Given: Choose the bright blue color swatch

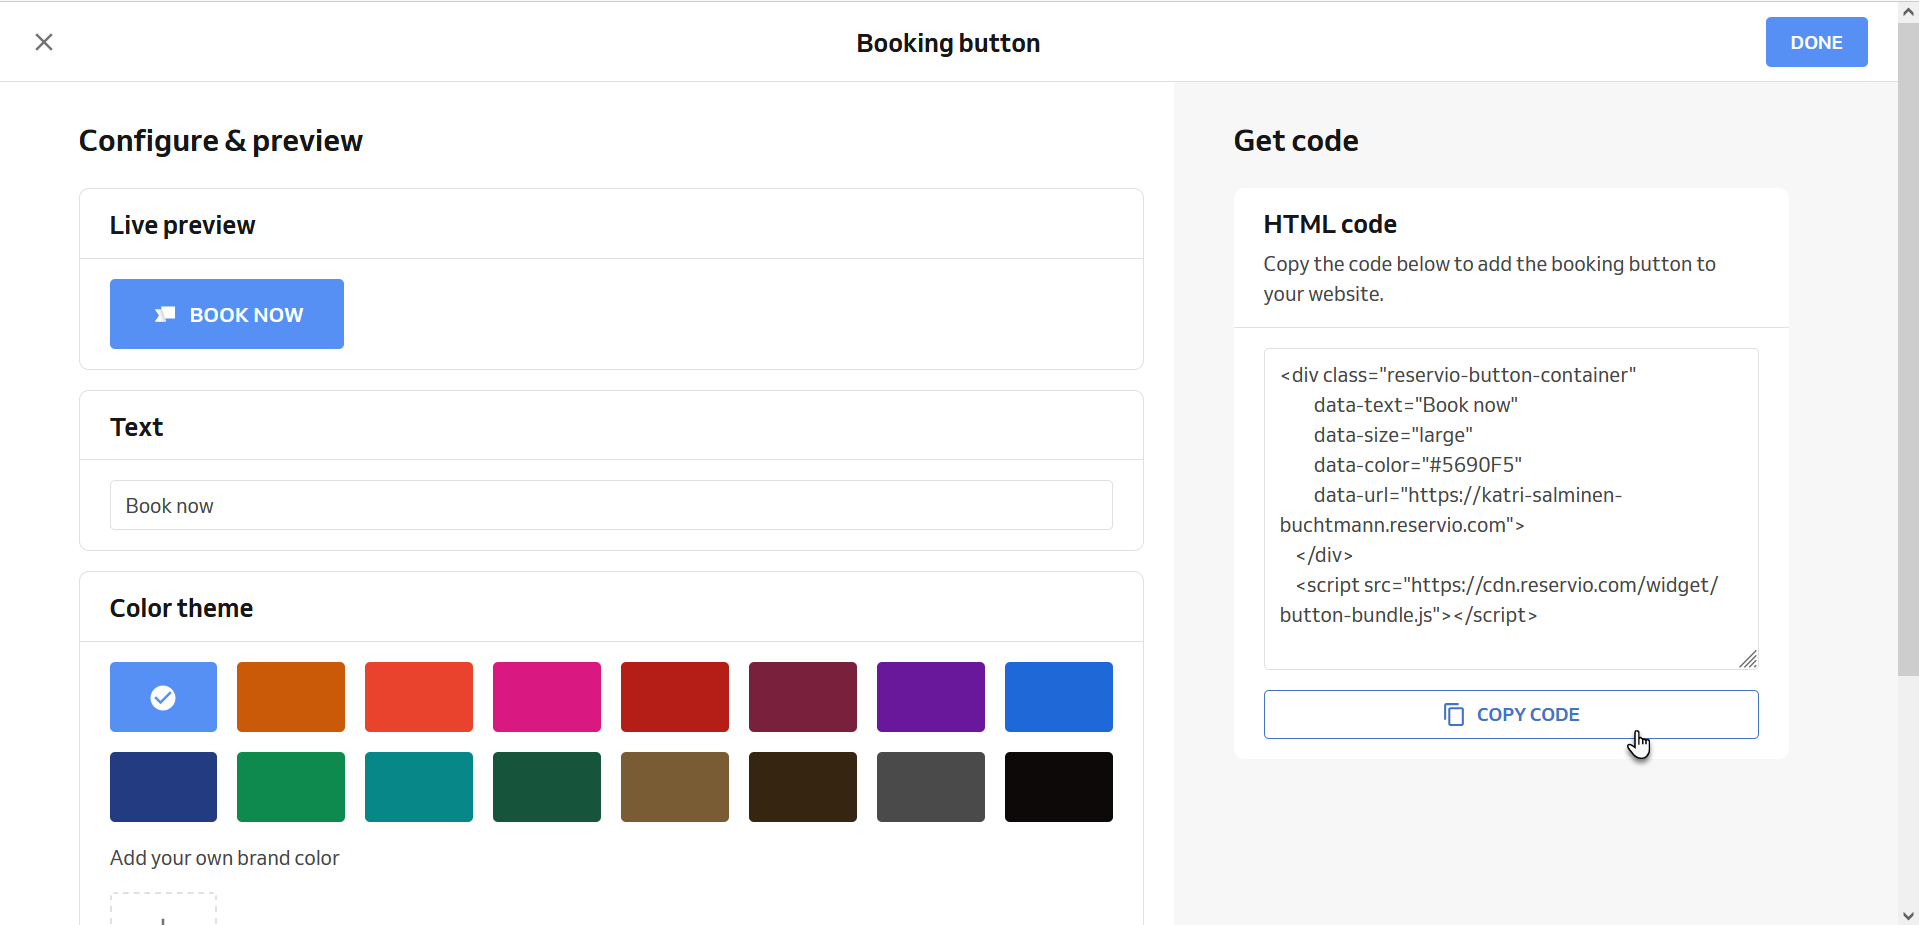Looking at the screenshot, I should (1059, 697).
